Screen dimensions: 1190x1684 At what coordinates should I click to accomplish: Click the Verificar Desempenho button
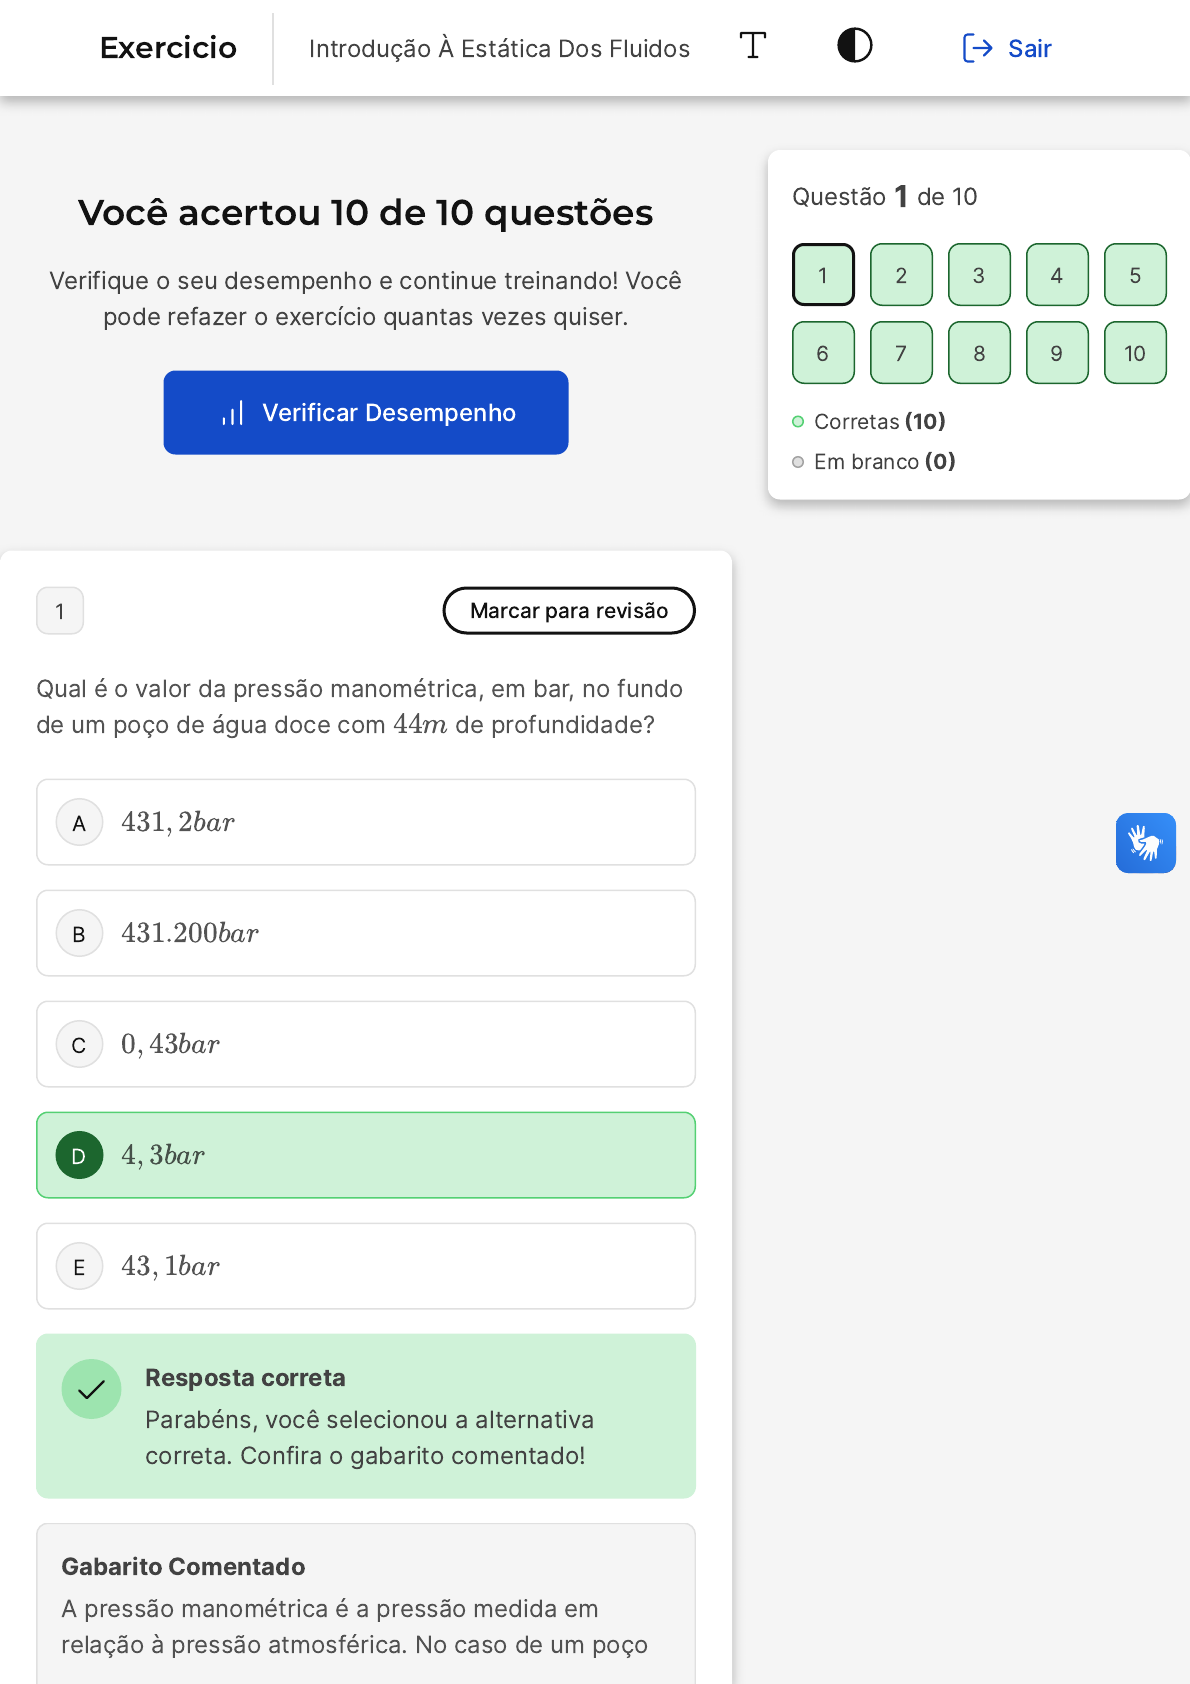click(x=366, y=413)
